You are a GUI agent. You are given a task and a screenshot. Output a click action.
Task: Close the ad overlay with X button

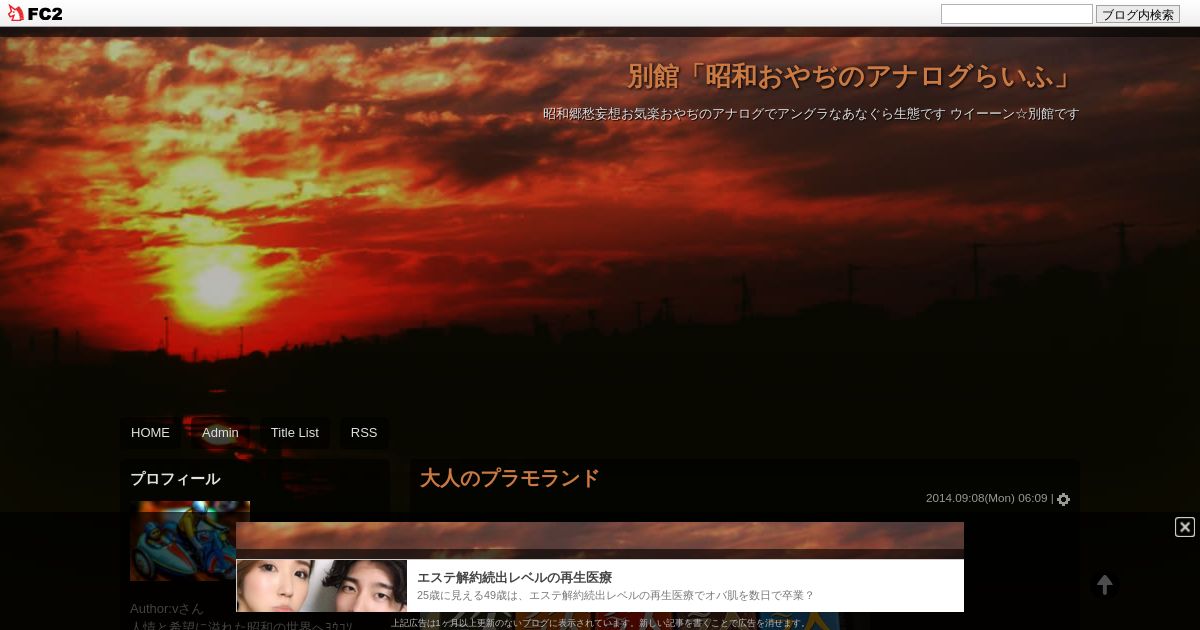[x=1185, y=527]
